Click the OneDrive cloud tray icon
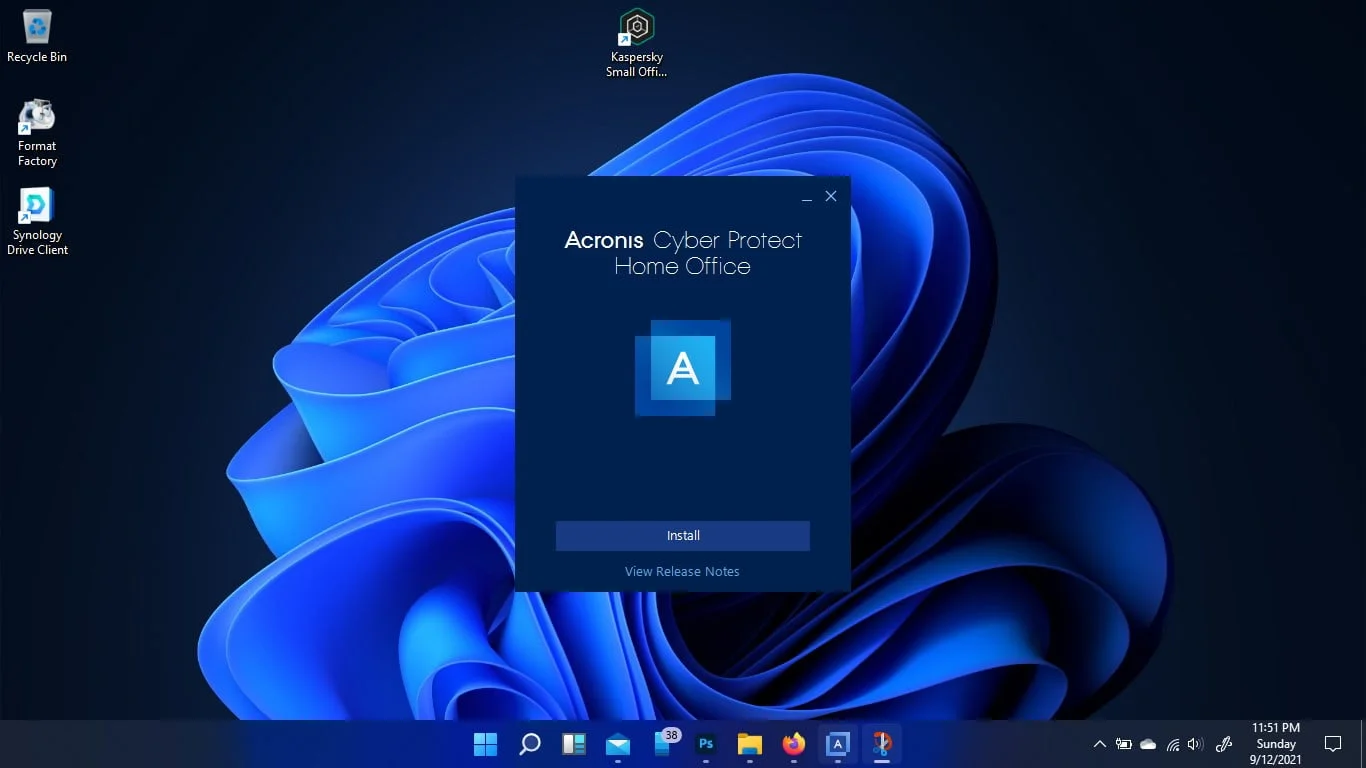 click(x=1148, y=744)
